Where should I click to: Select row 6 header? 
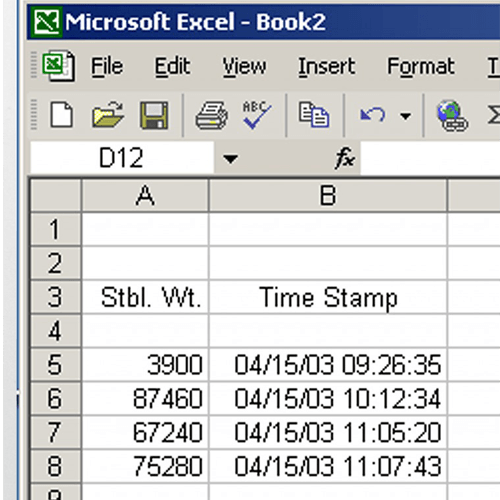point(56,398)
